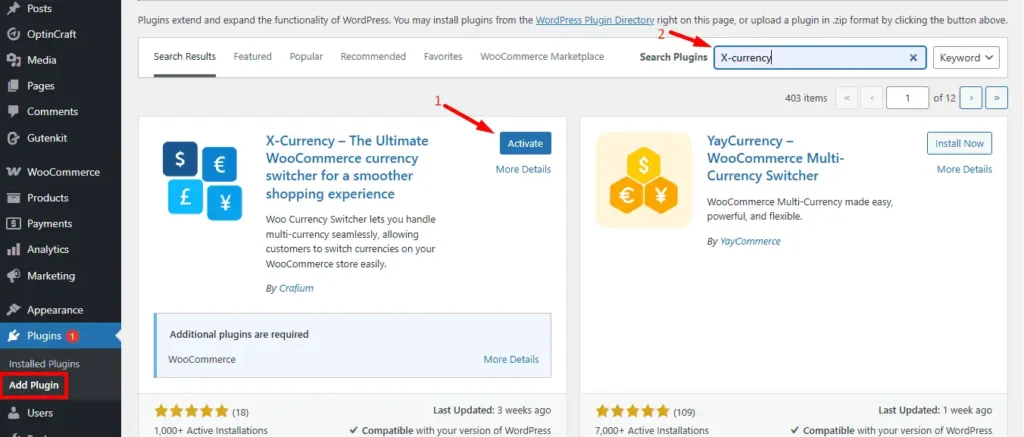Open the WooCommerce menu item

[x=60, y=172]
